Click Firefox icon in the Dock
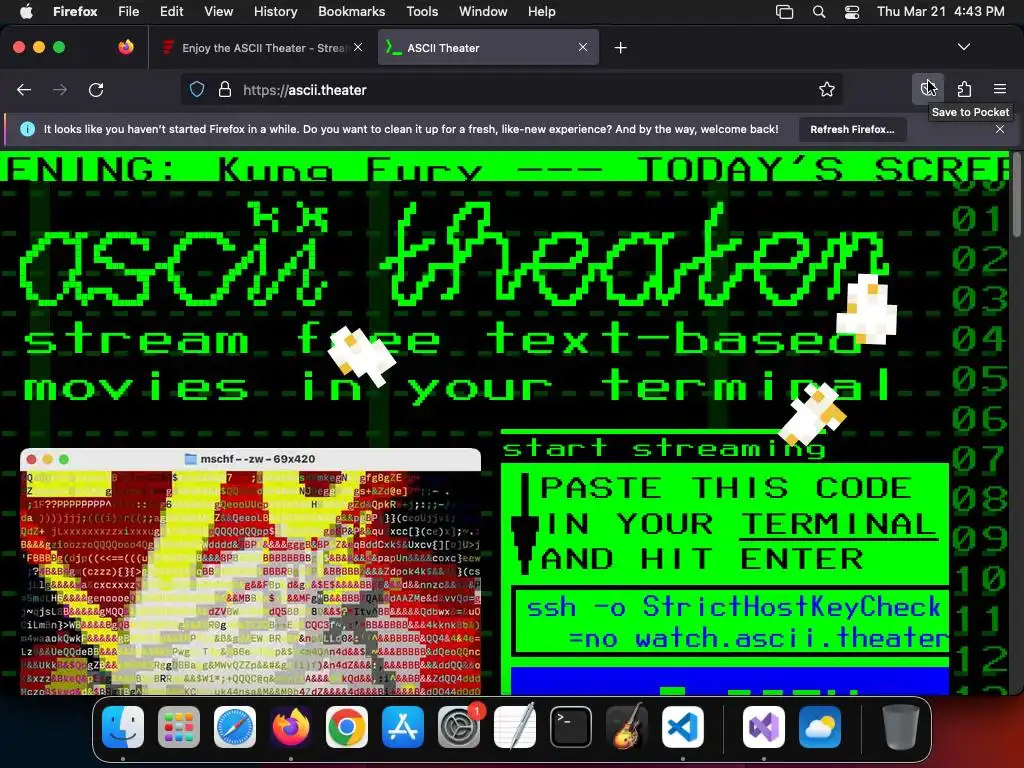 point(291,727)
